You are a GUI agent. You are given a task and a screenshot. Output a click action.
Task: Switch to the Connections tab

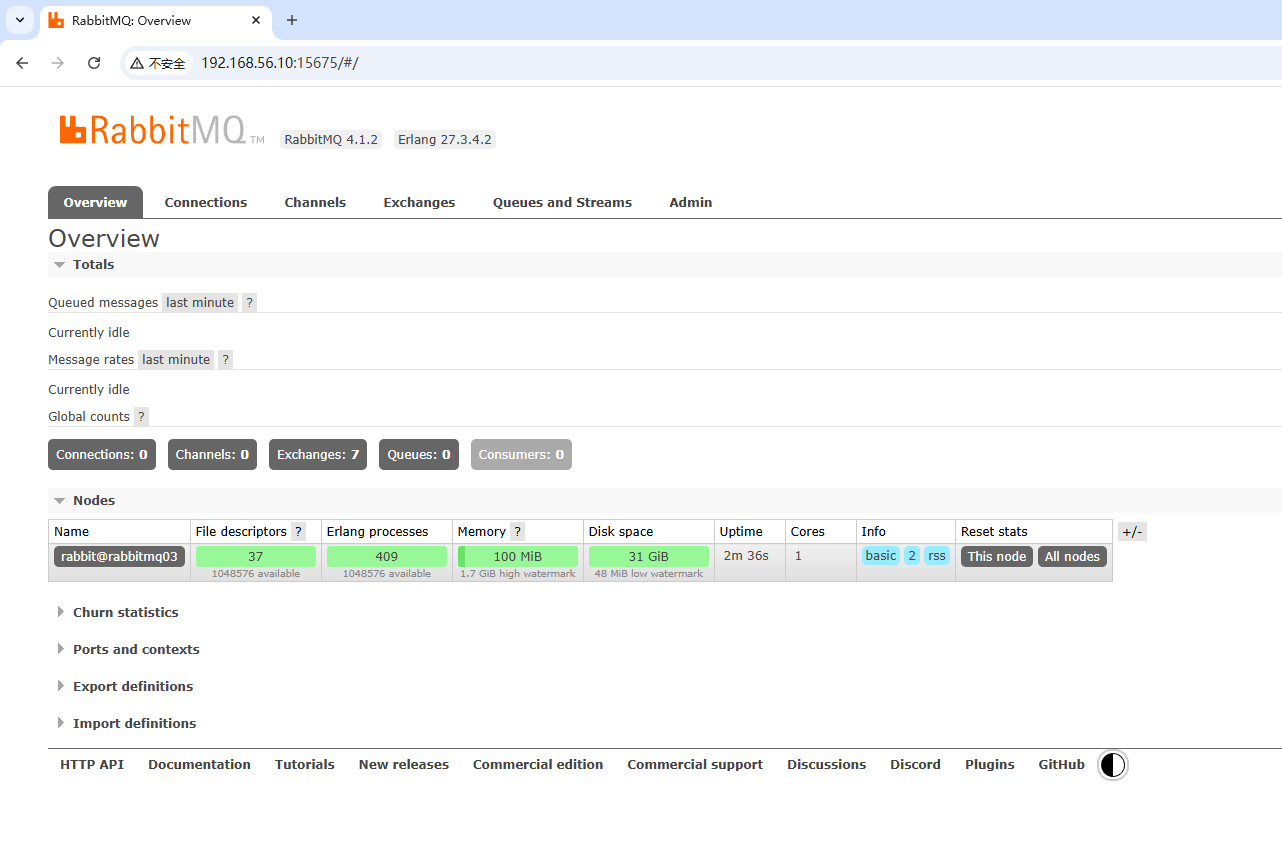tap(206, 202)
